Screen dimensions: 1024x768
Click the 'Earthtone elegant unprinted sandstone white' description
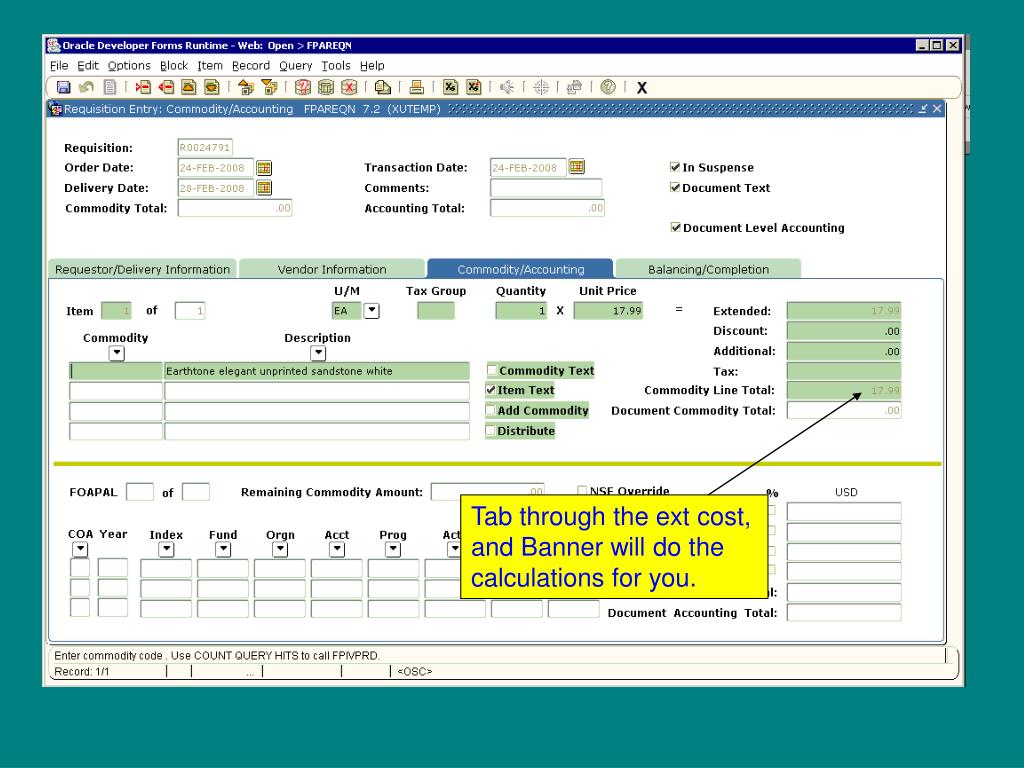(x=317, y=371)
